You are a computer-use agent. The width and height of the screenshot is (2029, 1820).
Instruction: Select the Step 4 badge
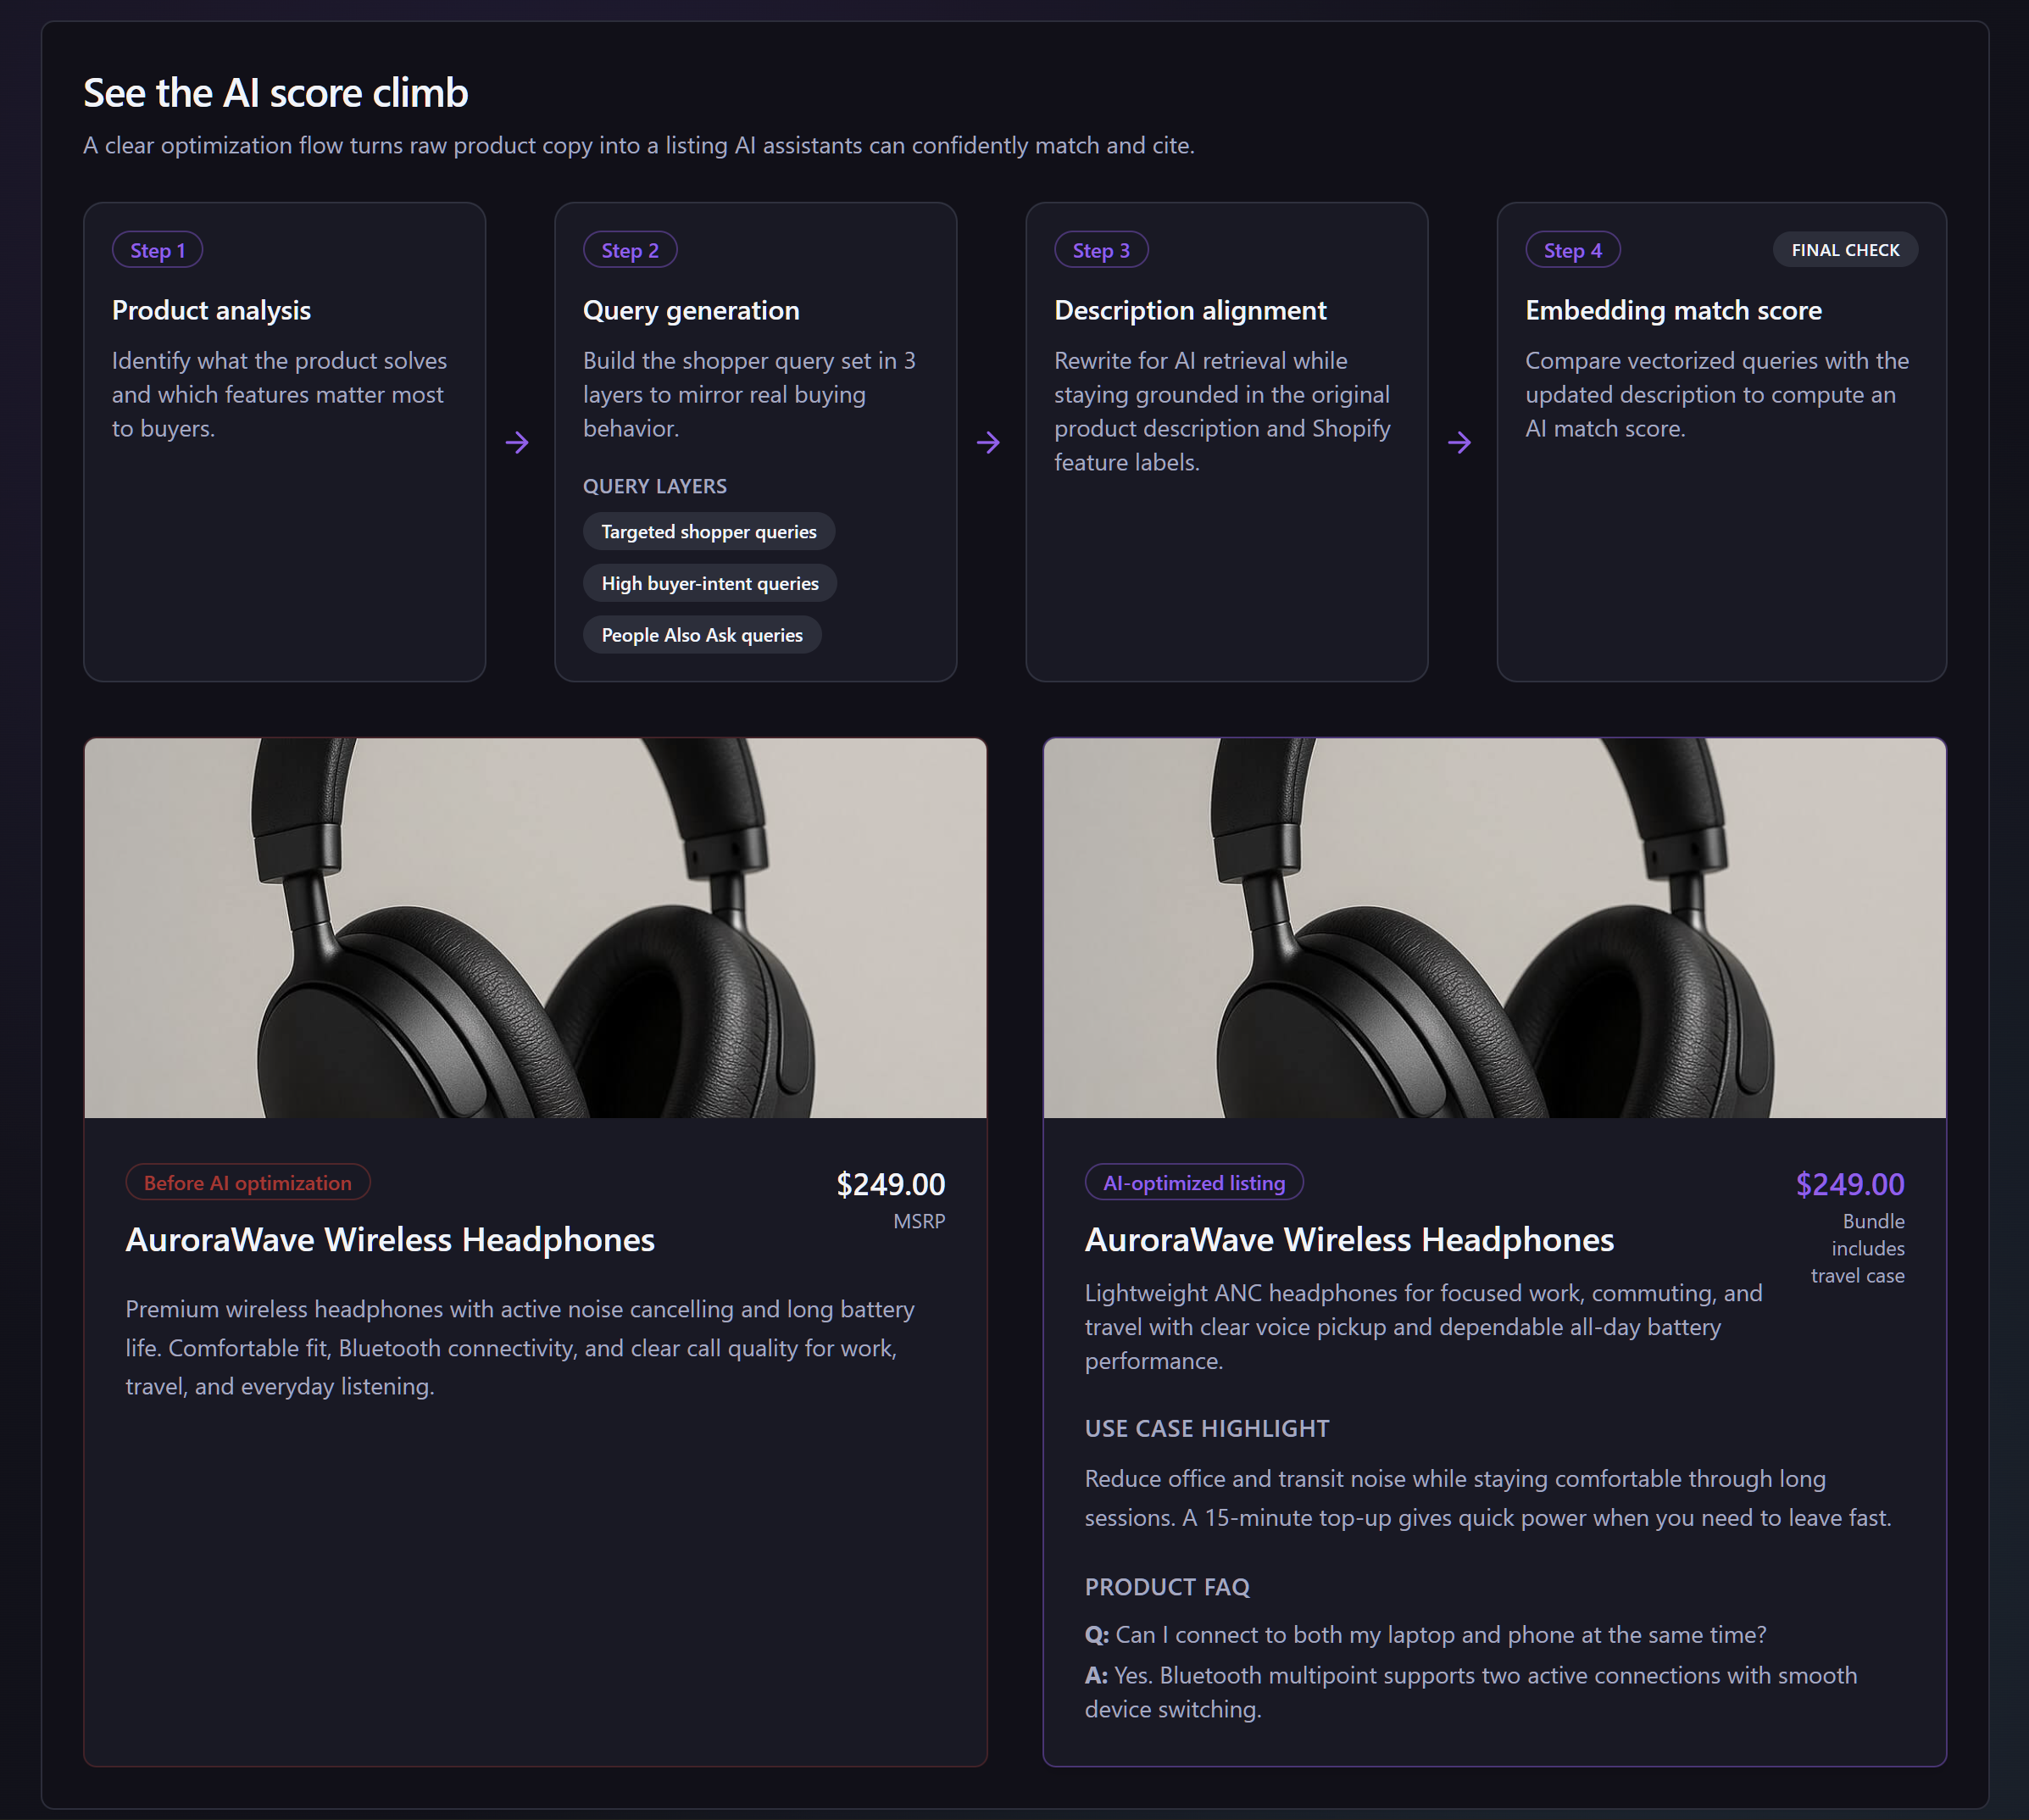[x=1571, y=250]
